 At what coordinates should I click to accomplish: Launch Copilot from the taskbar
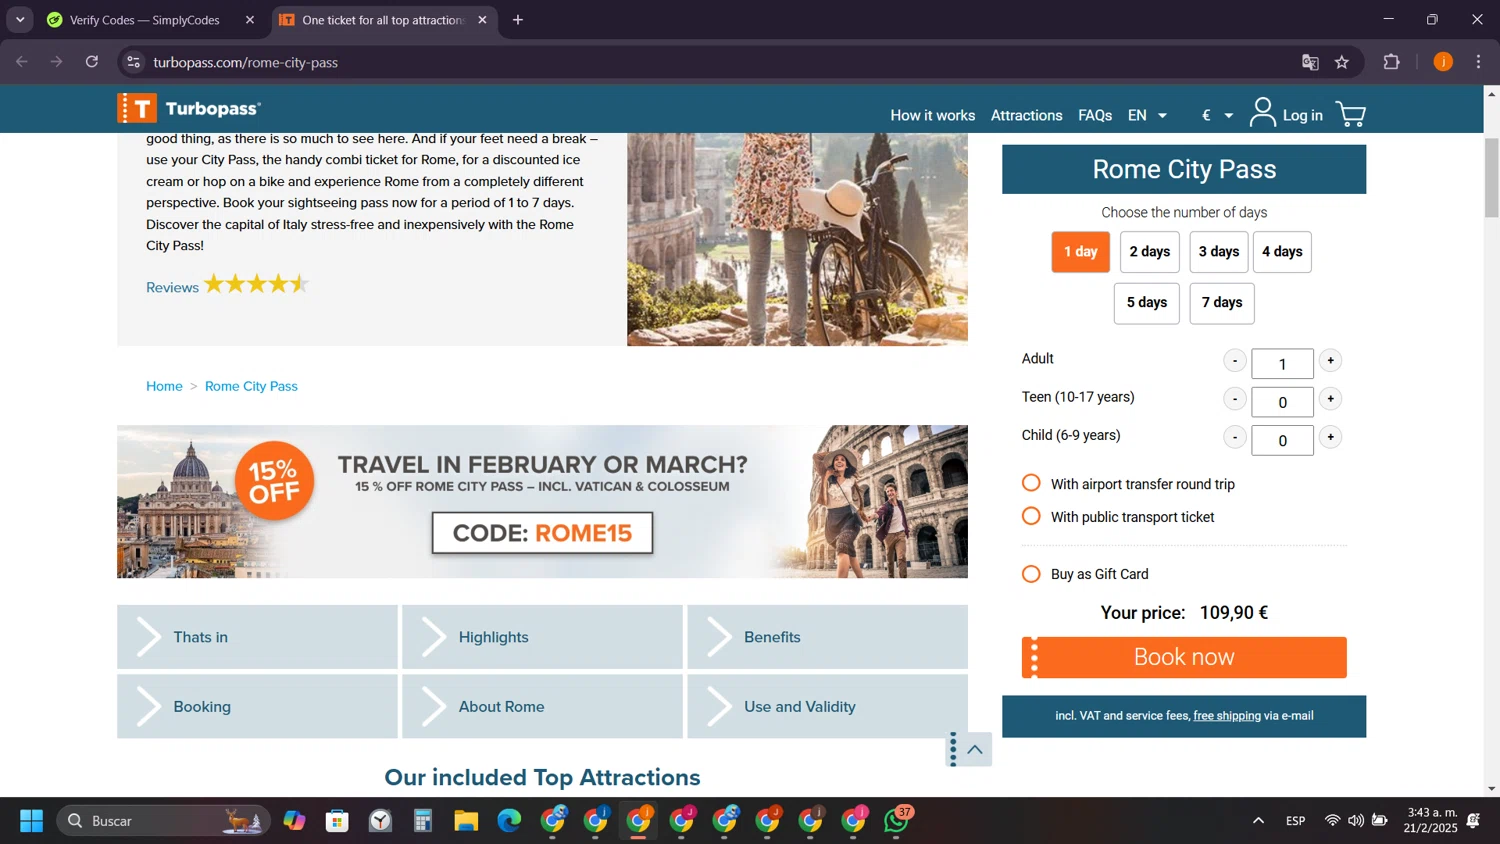click(x=294, y=821)
